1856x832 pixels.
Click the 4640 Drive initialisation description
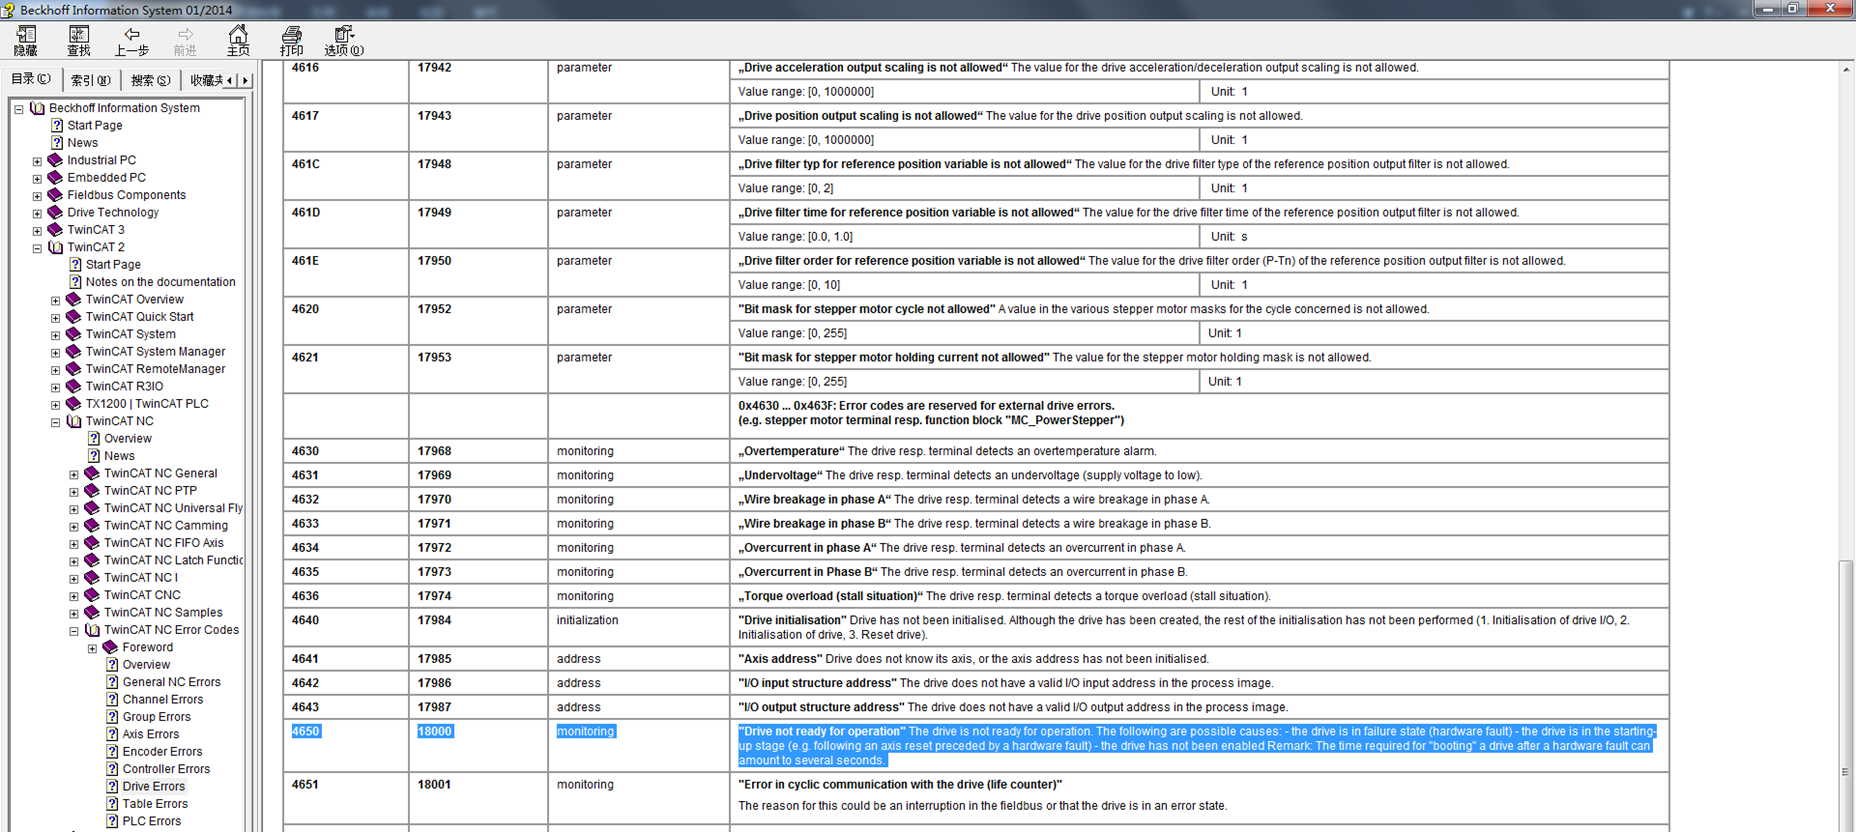coord(1198,627)
